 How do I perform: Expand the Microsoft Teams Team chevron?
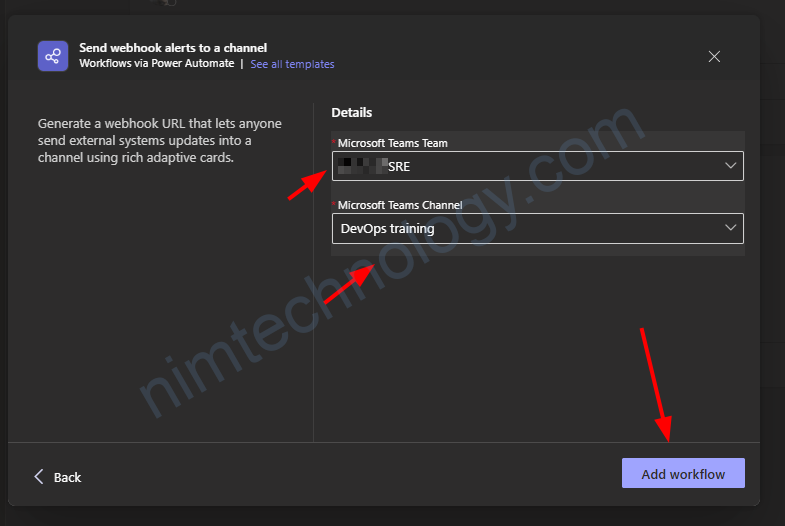[730, 166]
